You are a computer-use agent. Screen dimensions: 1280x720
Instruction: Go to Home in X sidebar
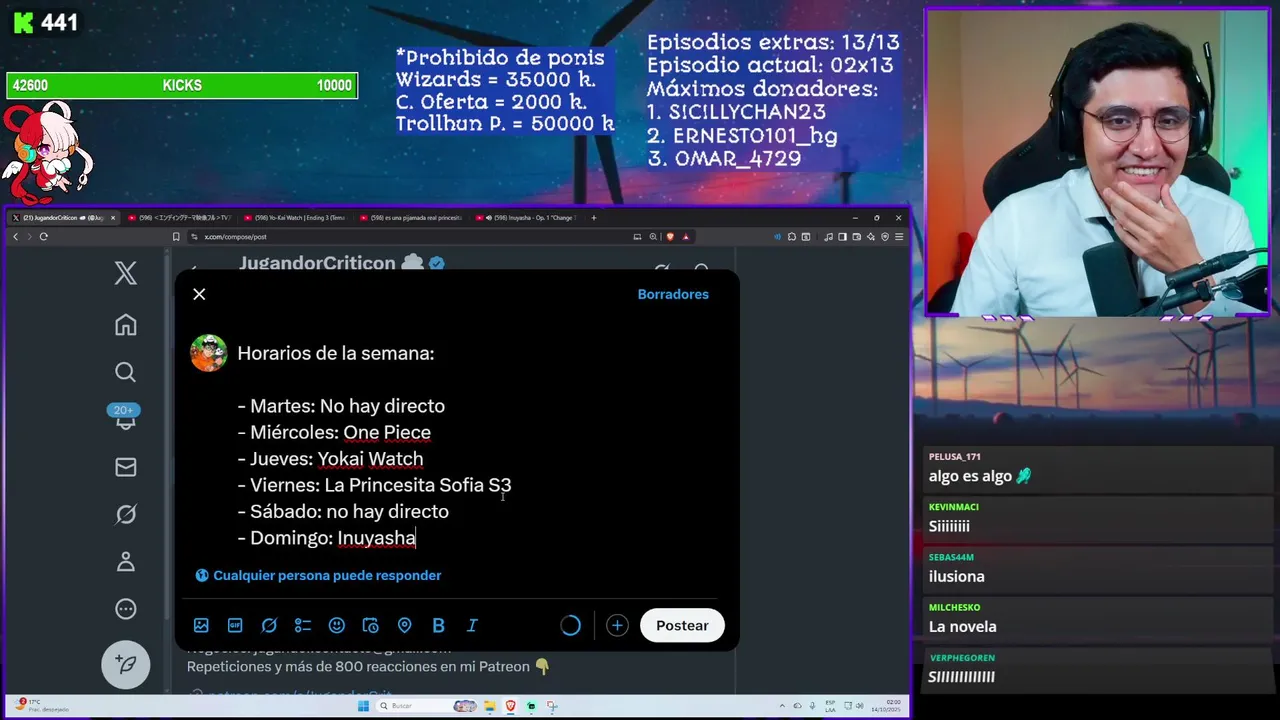coord(125,325)
